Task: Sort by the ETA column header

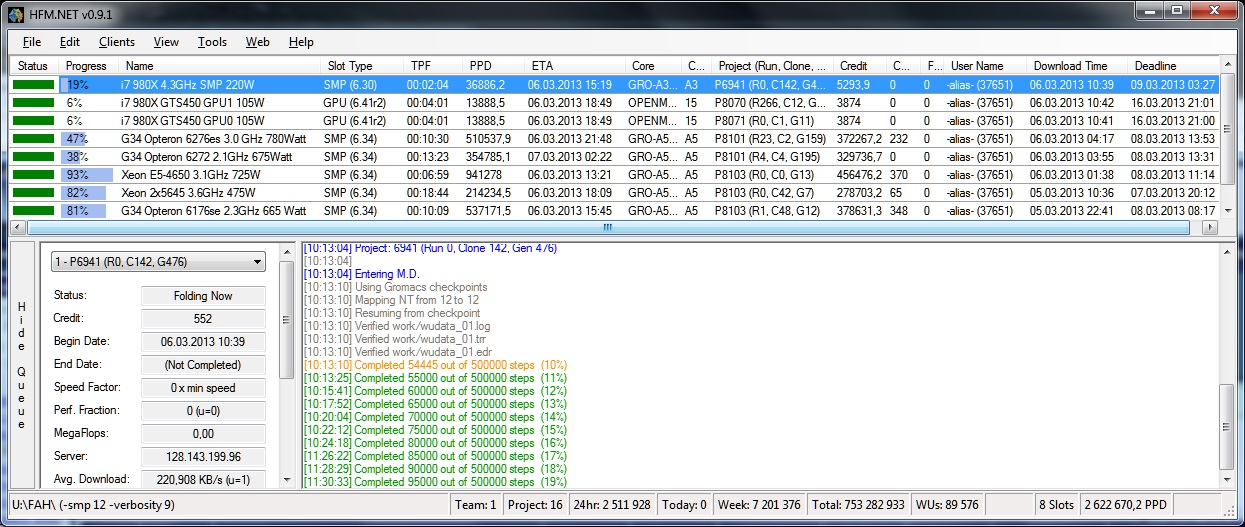Action: [575, 66]
